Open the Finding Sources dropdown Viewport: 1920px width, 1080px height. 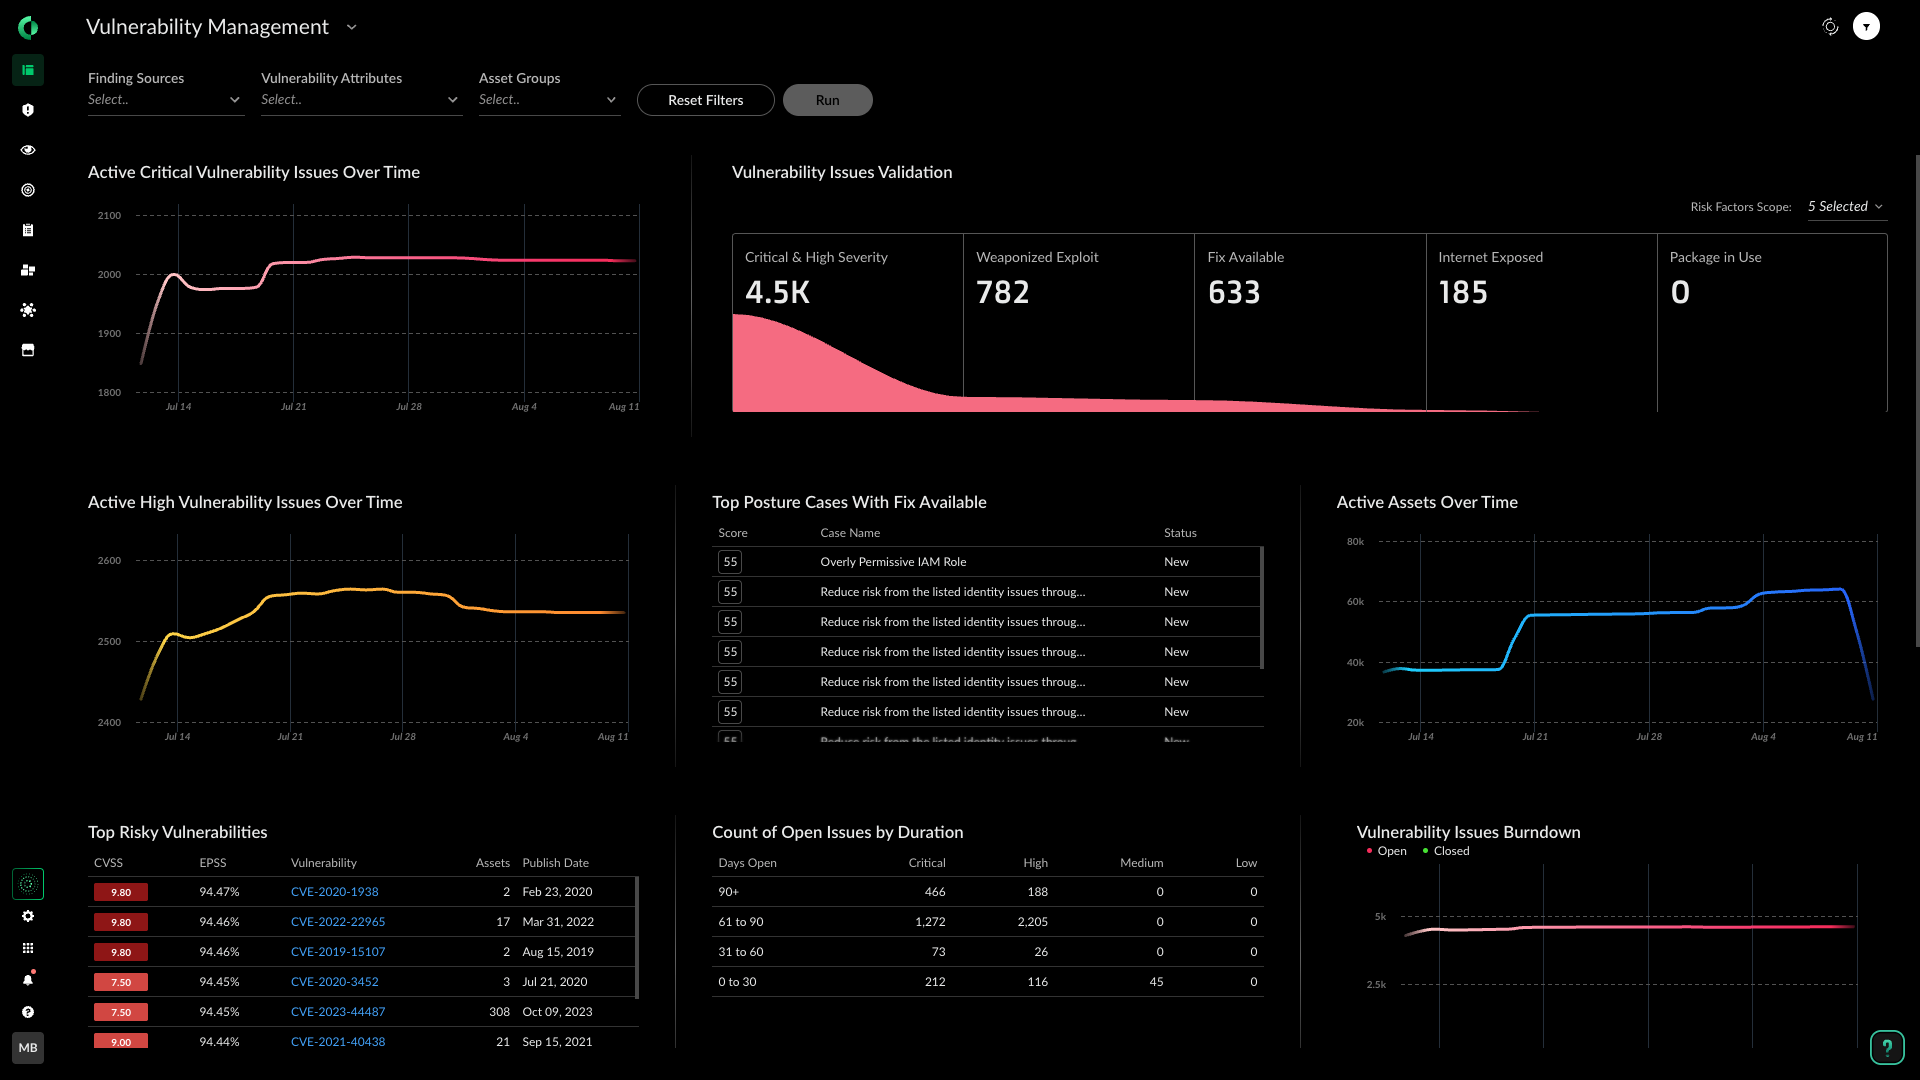click(x=165, y=100)
